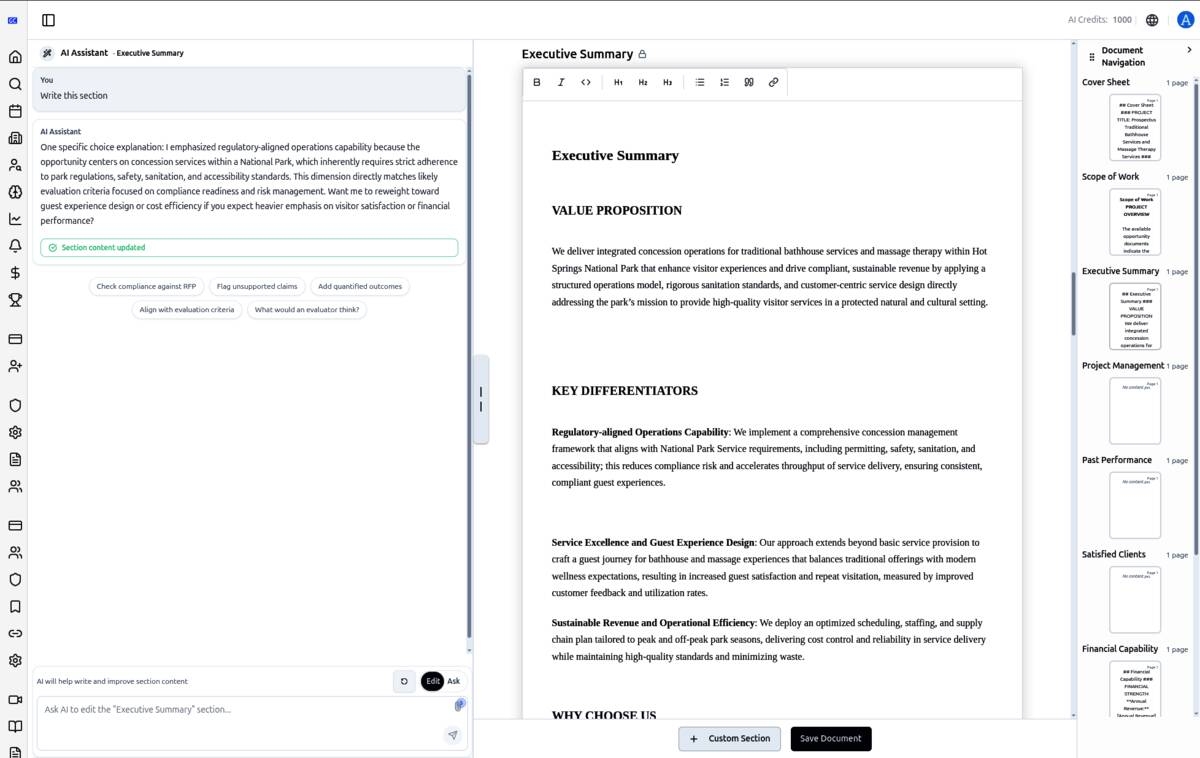1200x758 pixels.
Task: Insert a bulleted list
Action: (x=700, y=82)
